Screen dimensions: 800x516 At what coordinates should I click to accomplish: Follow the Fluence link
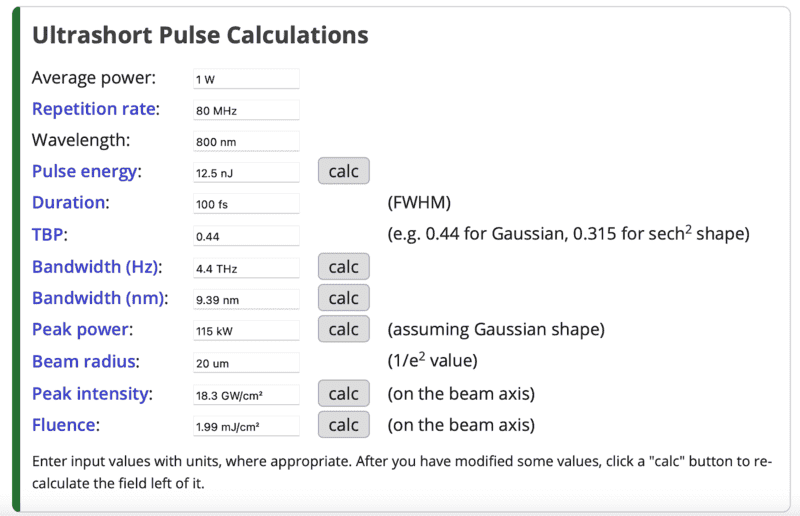64,425
